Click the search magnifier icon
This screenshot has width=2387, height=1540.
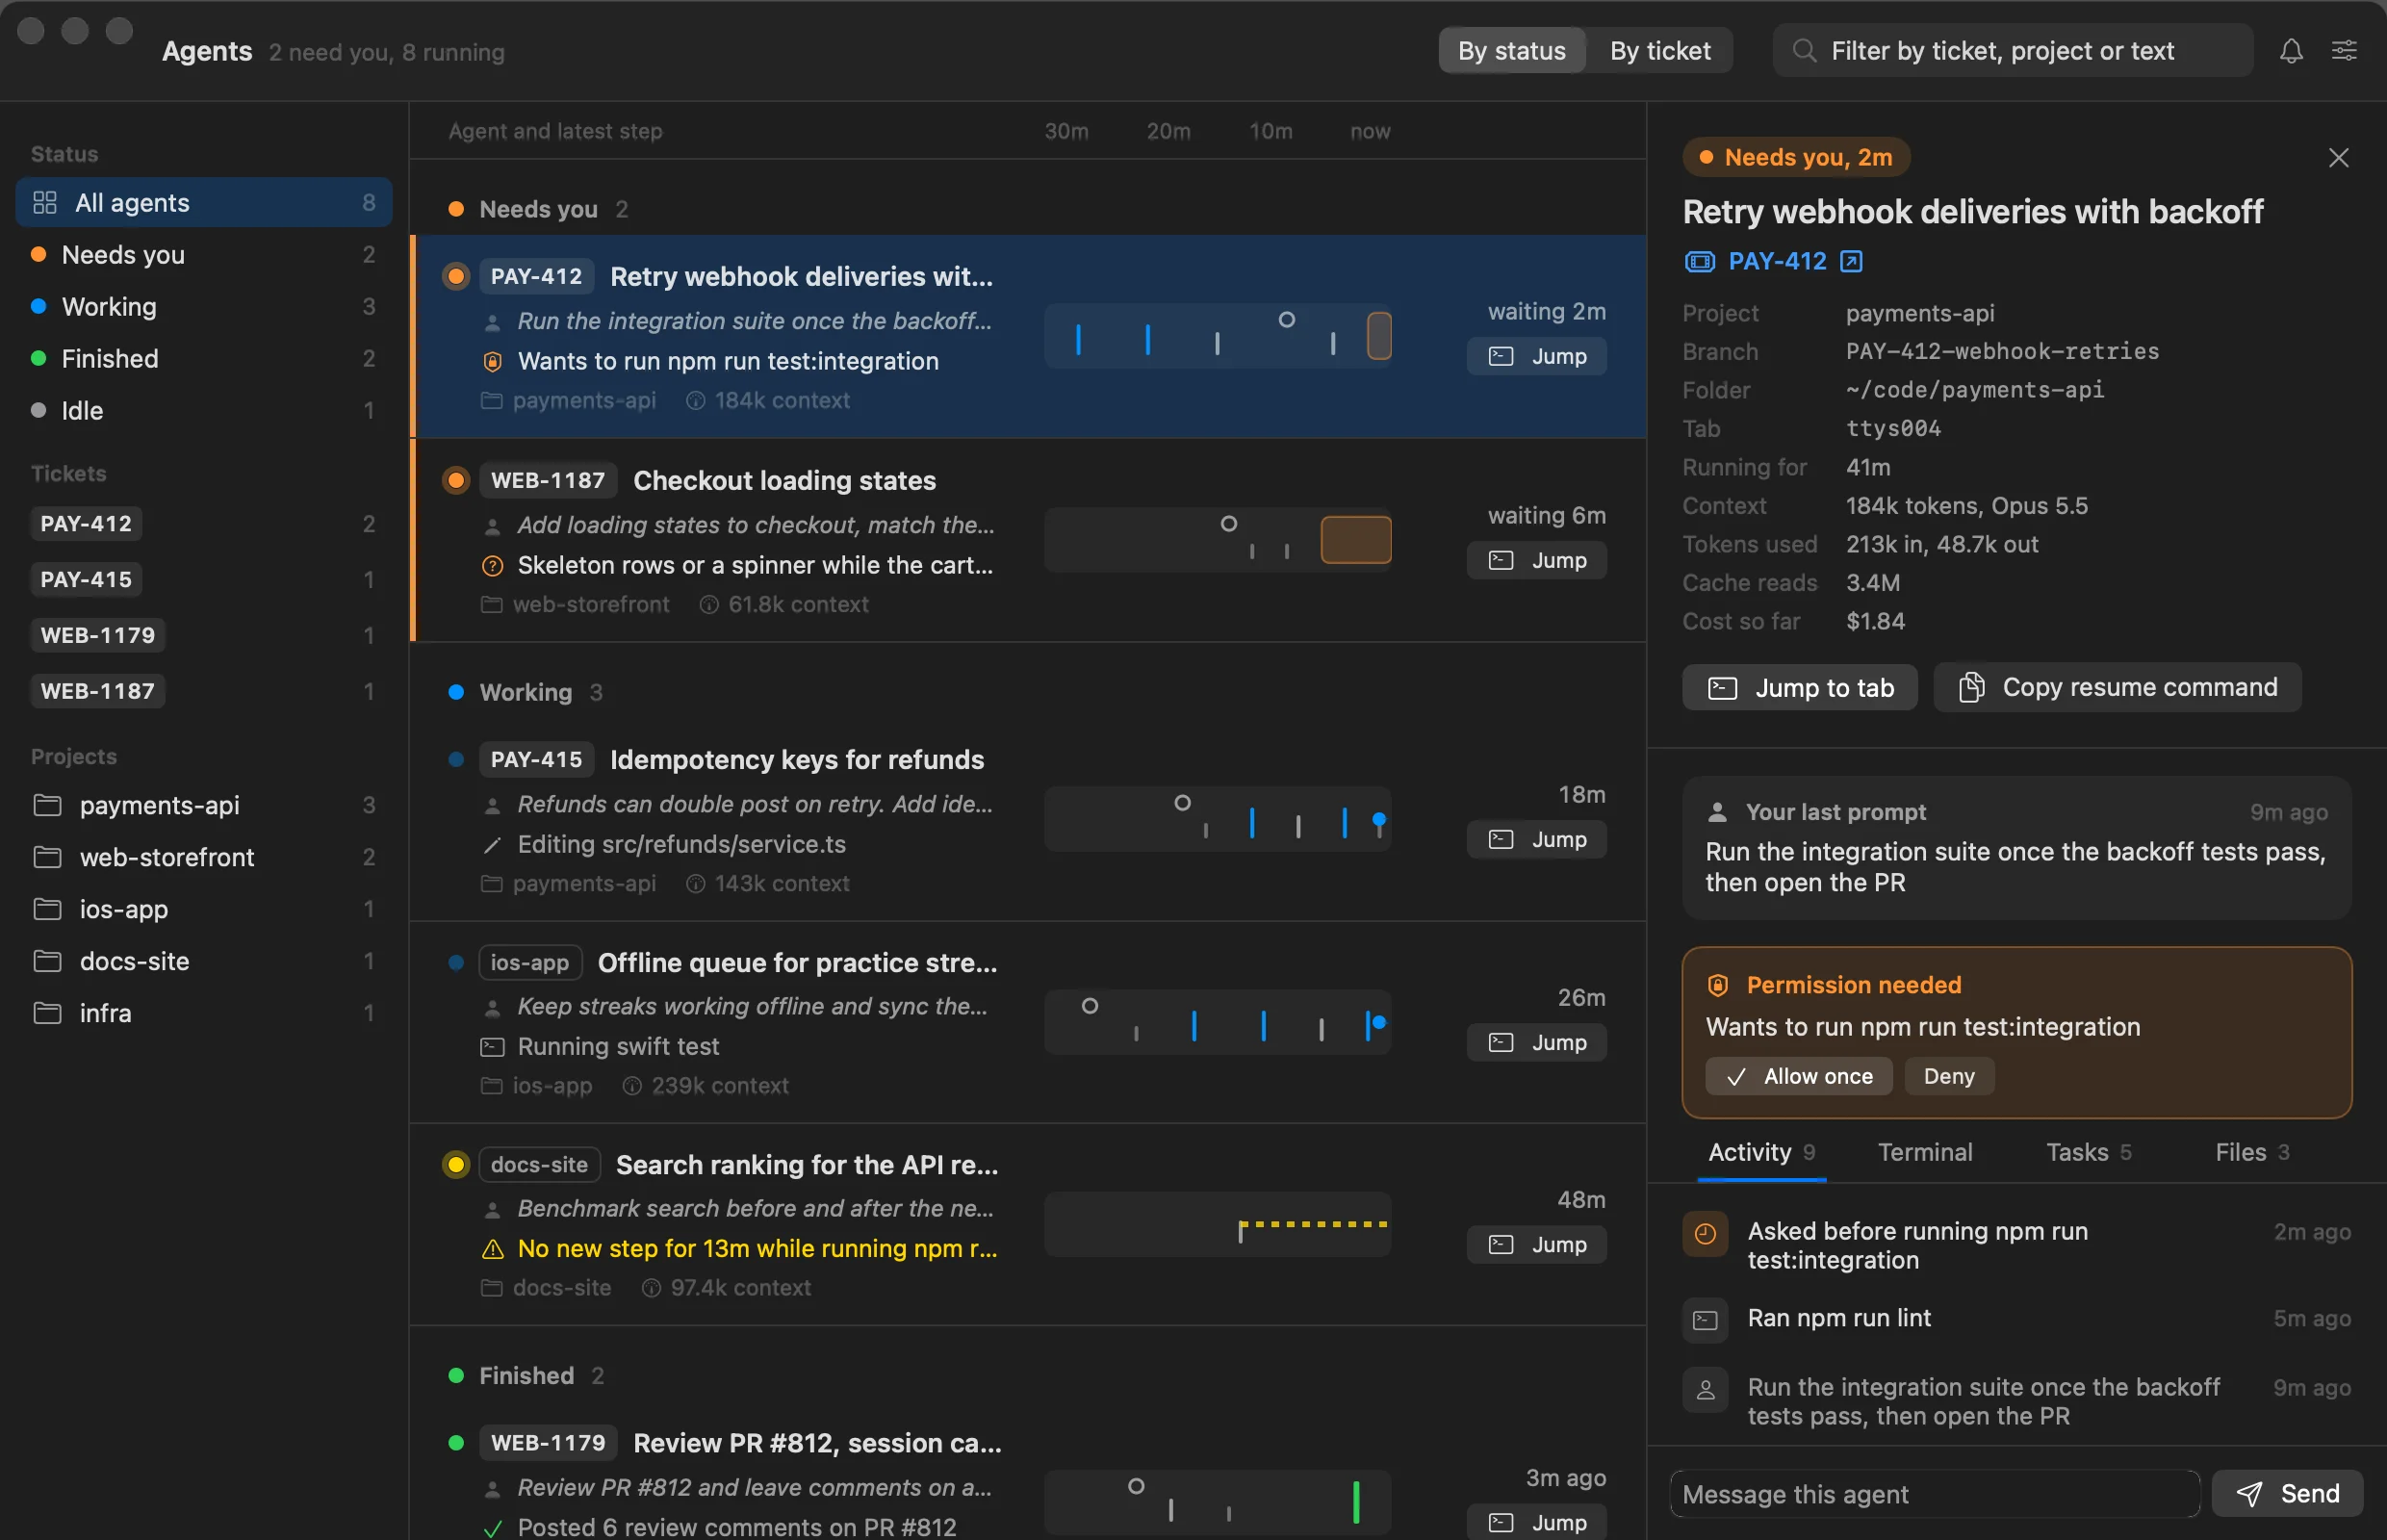(x=1804, y=51)
